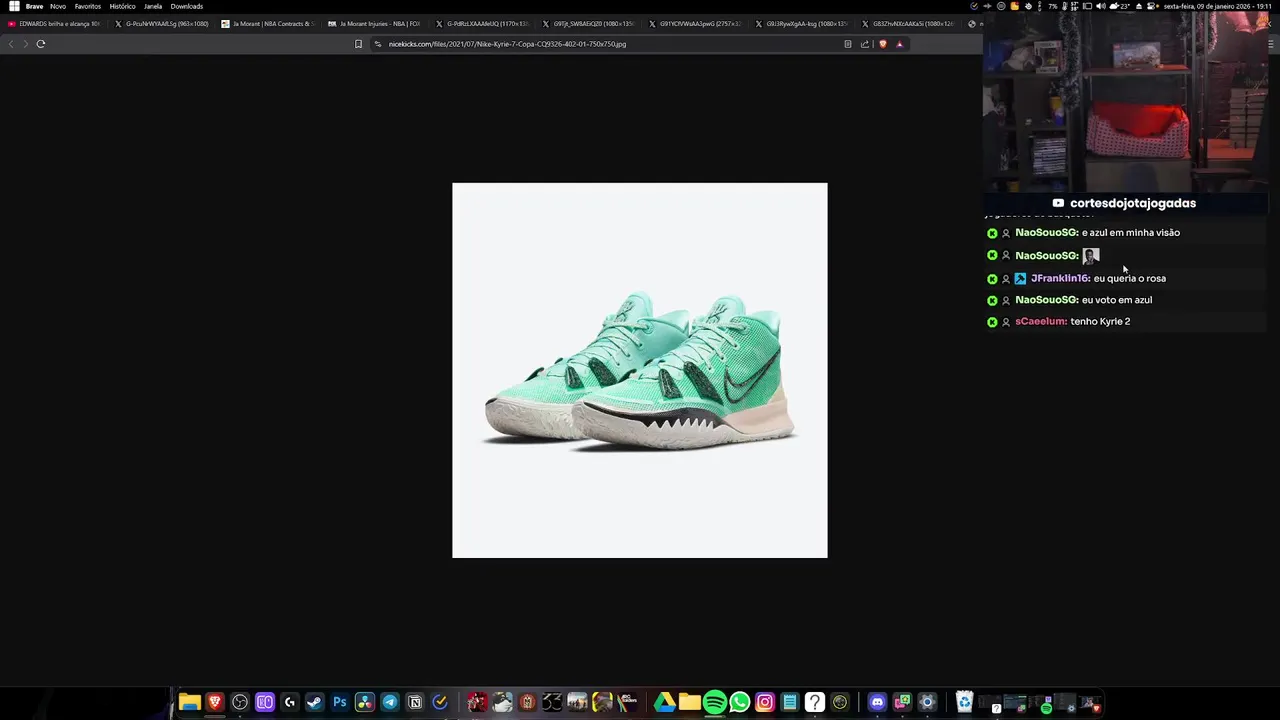The image size is (1280, 720).
Task: Click JFranklin16 username in chat
Action: (1060, 278)
